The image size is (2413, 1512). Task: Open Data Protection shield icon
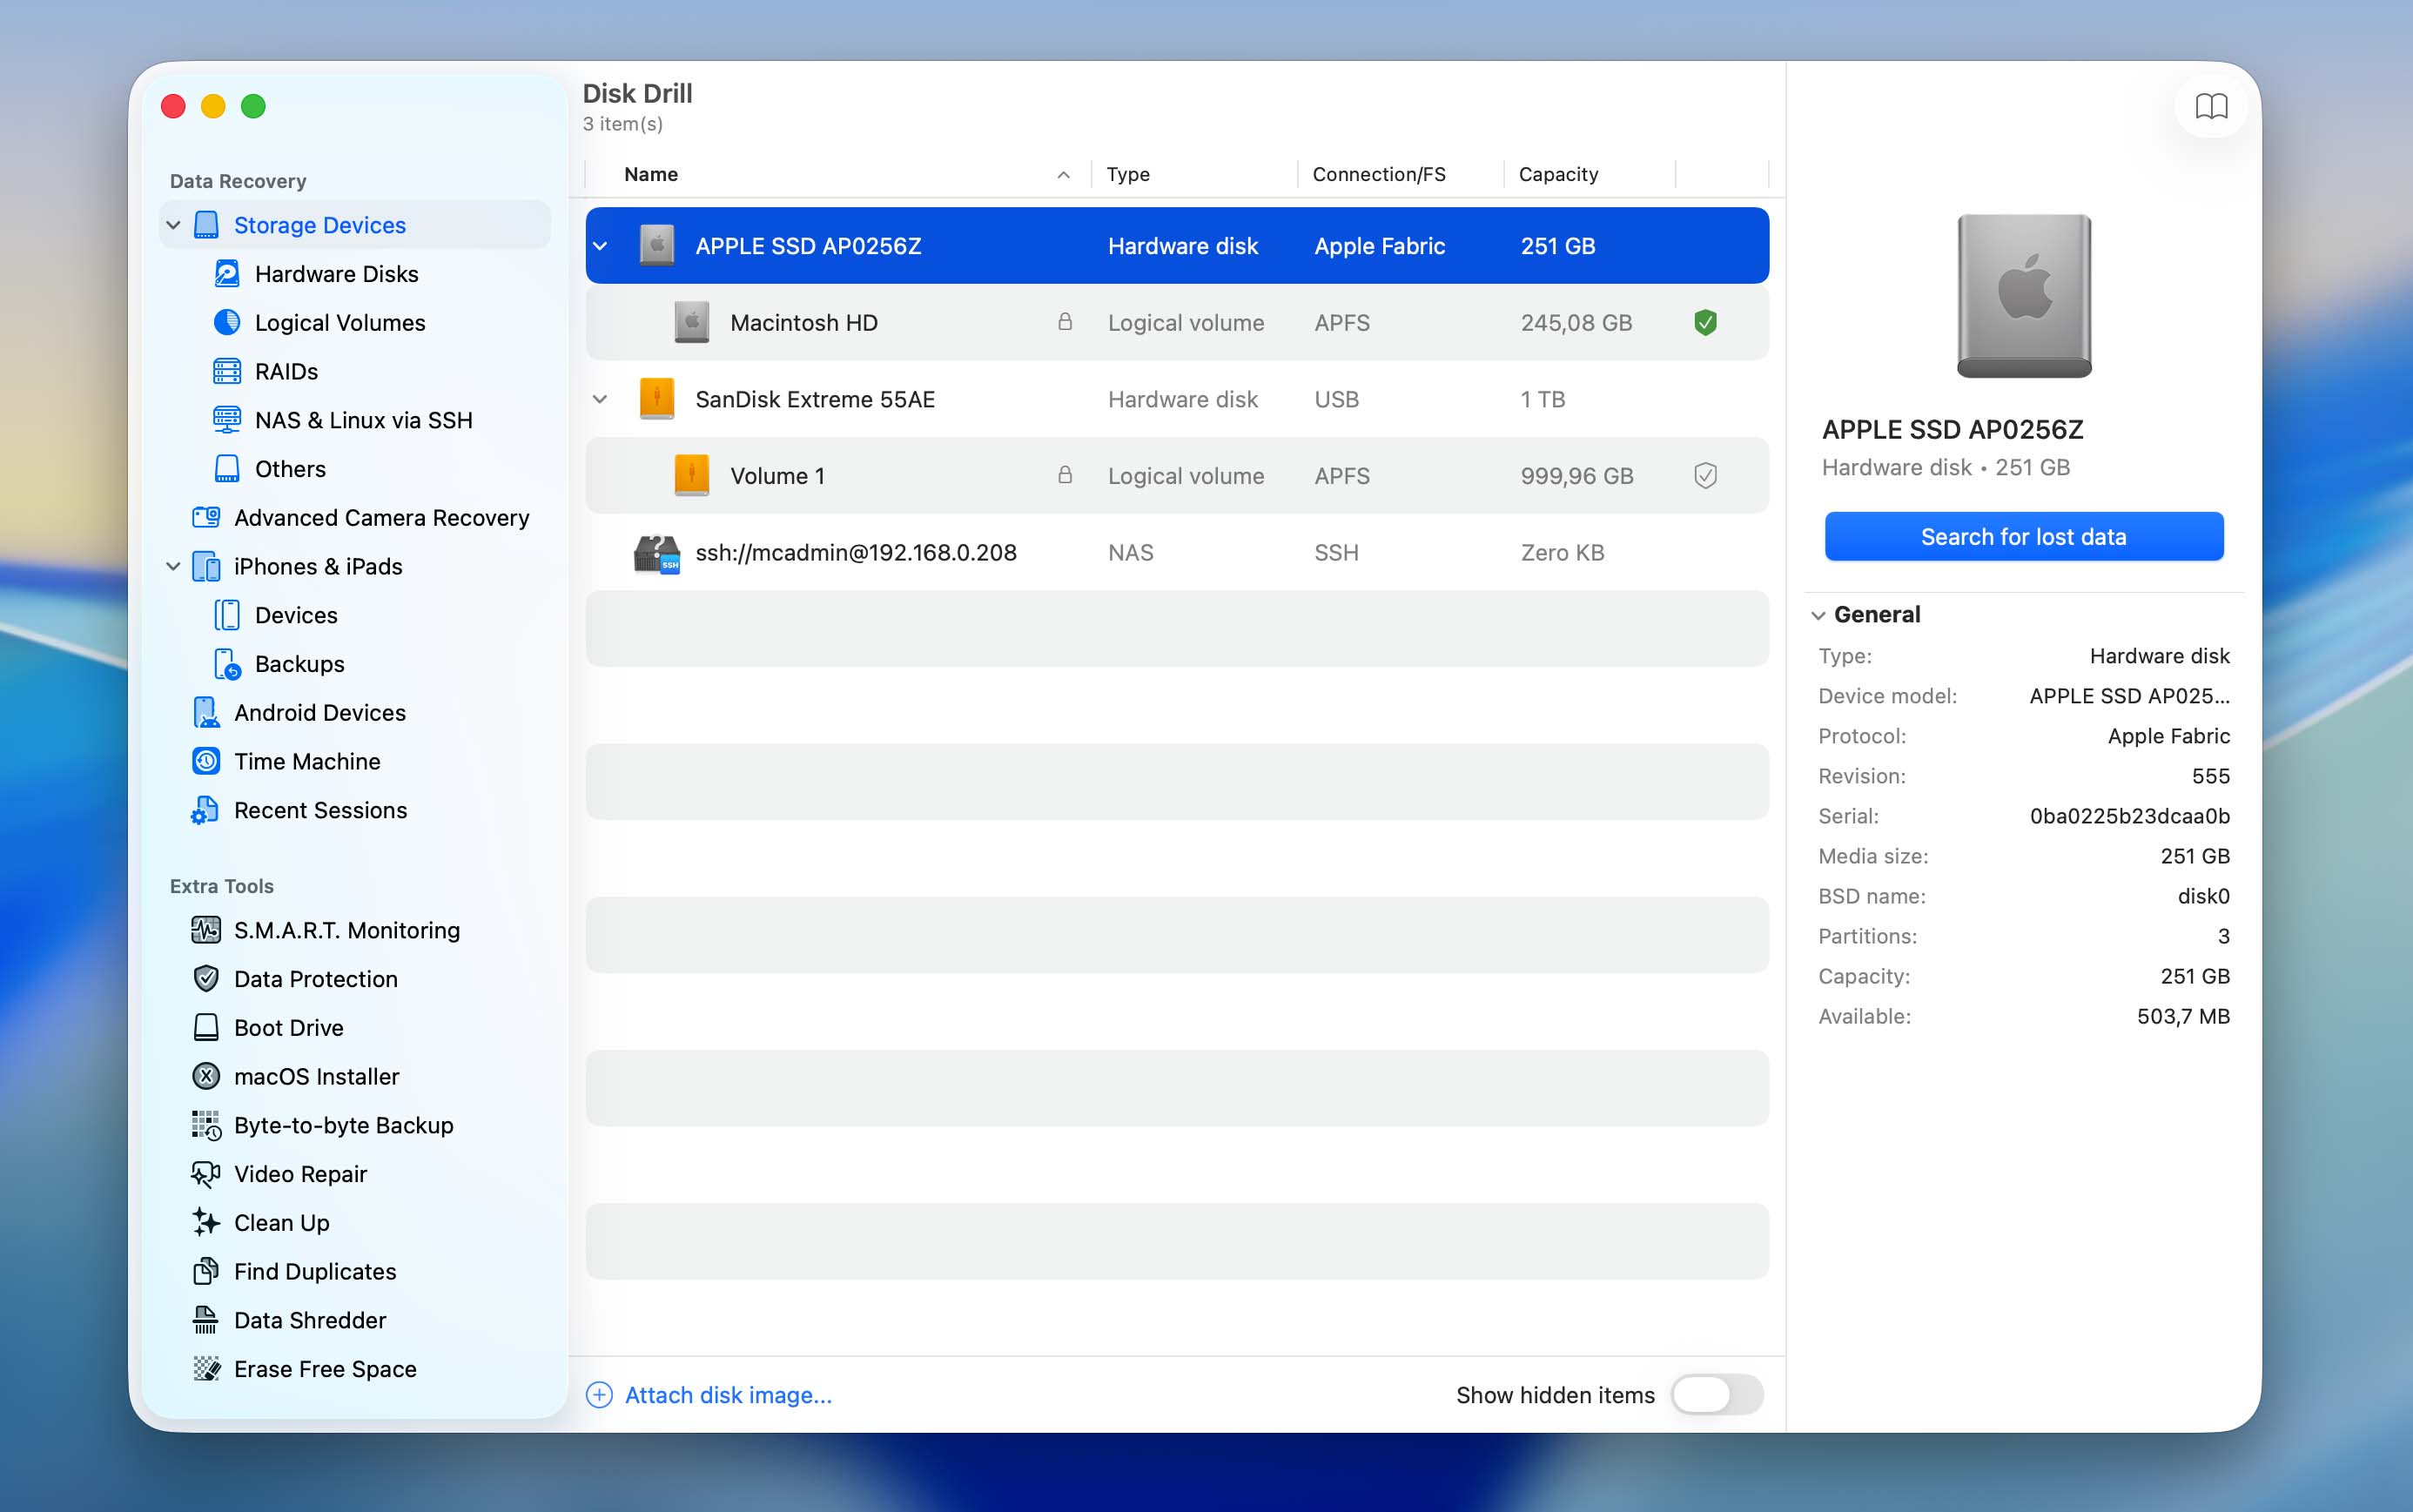(206, 978)
